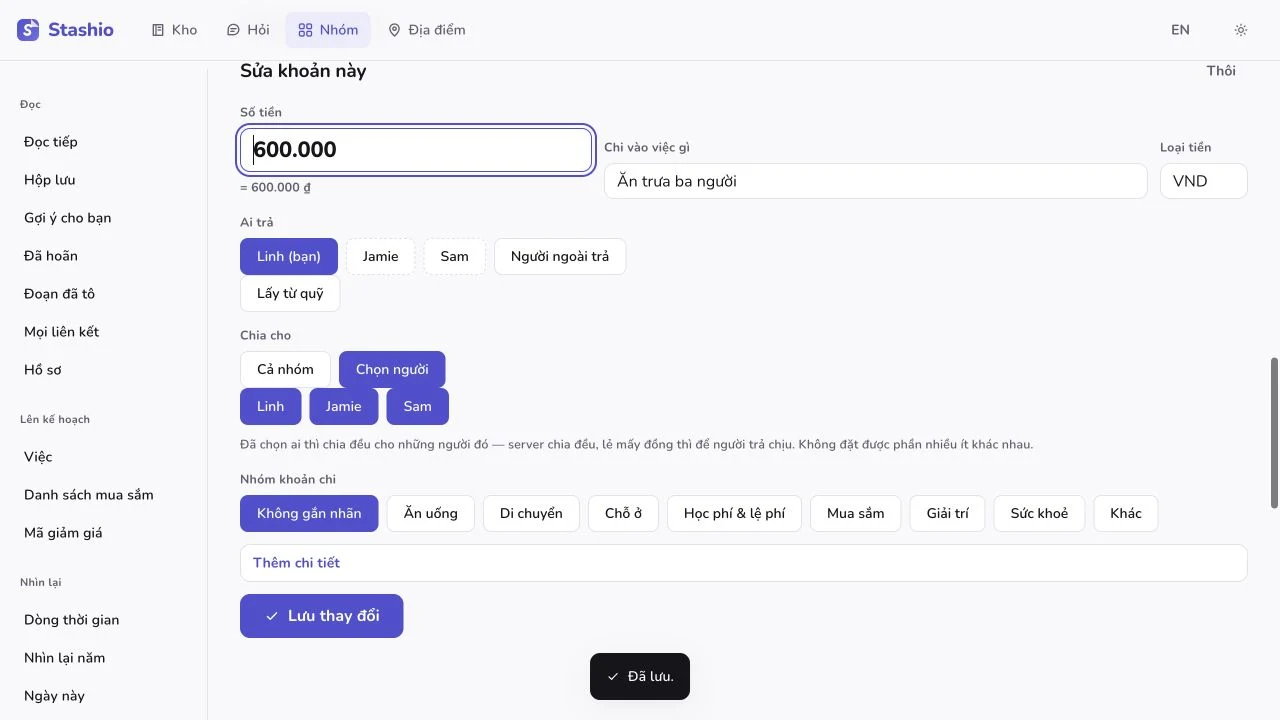This screenshot has width=1280, height=720.
Task: Toggle Jamie chip under Chia cho
Action: coord(343,406)
